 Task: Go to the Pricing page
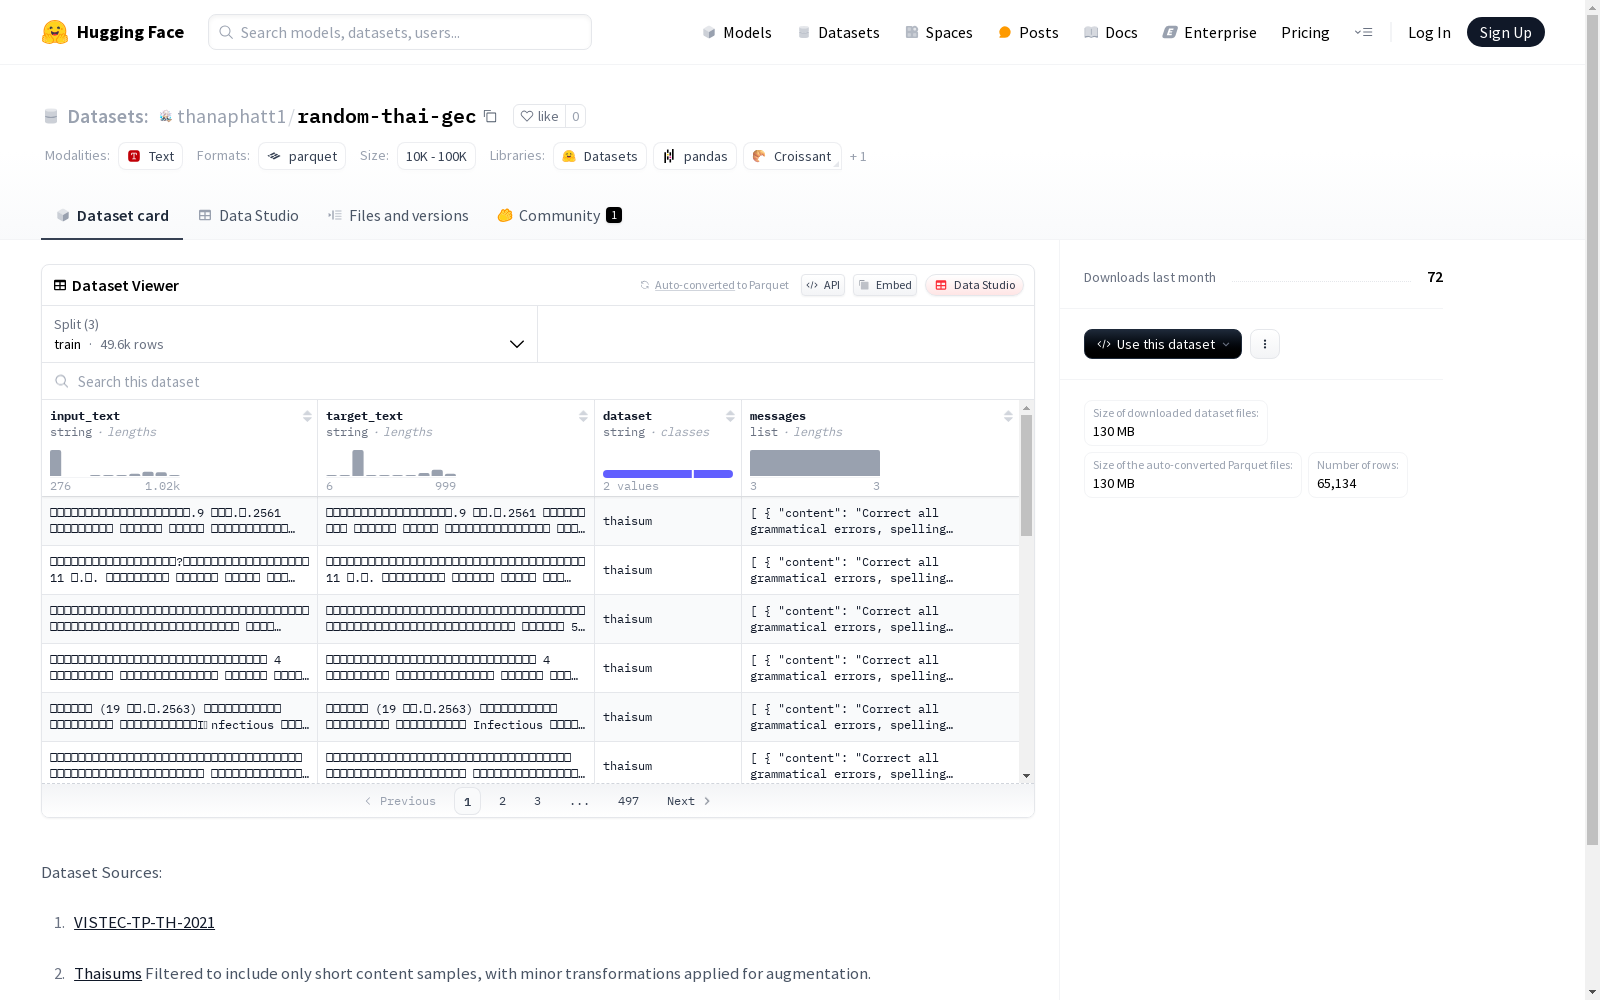(x=1305, y=32)
